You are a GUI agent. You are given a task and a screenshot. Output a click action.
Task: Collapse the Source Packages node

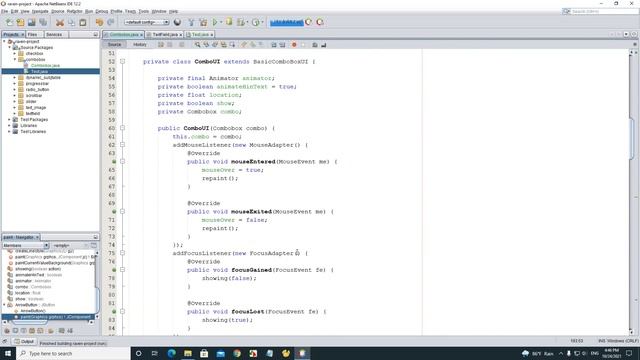click(x=10, y=48)
